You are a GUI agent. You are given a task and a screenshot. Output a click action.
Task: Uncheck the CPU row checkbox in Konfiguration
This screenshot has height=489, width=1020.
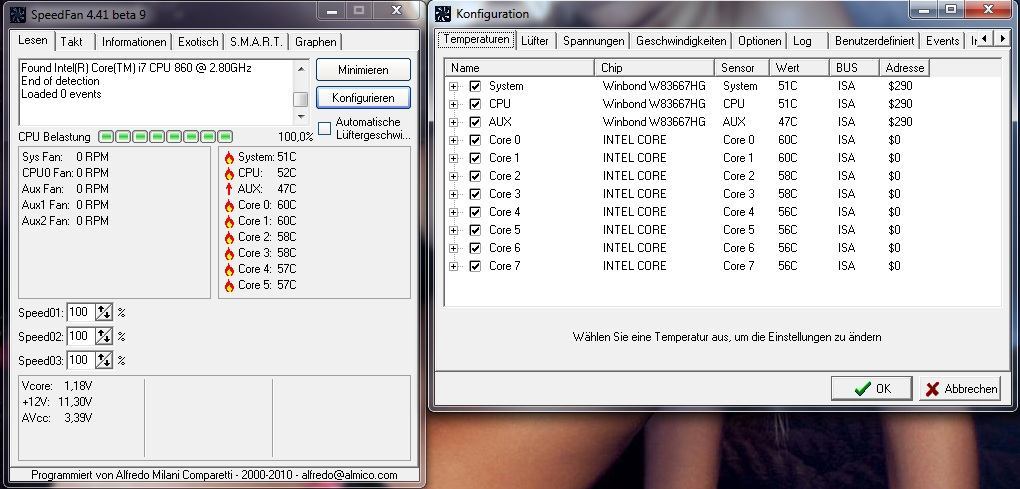[x=475, y=104]
